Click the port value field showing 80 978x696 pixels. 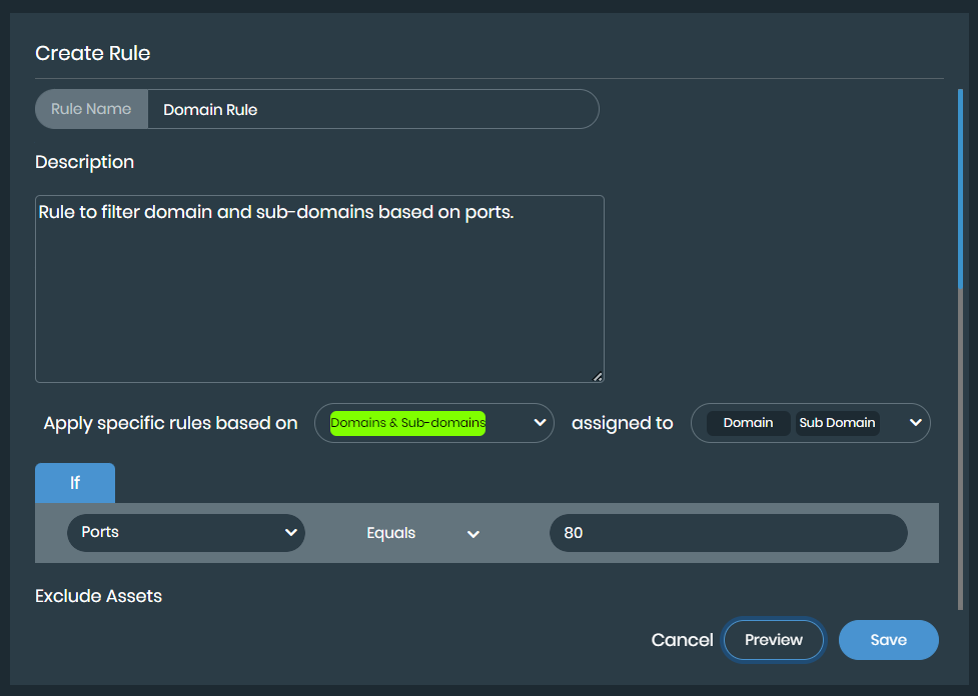click(728, 533)
